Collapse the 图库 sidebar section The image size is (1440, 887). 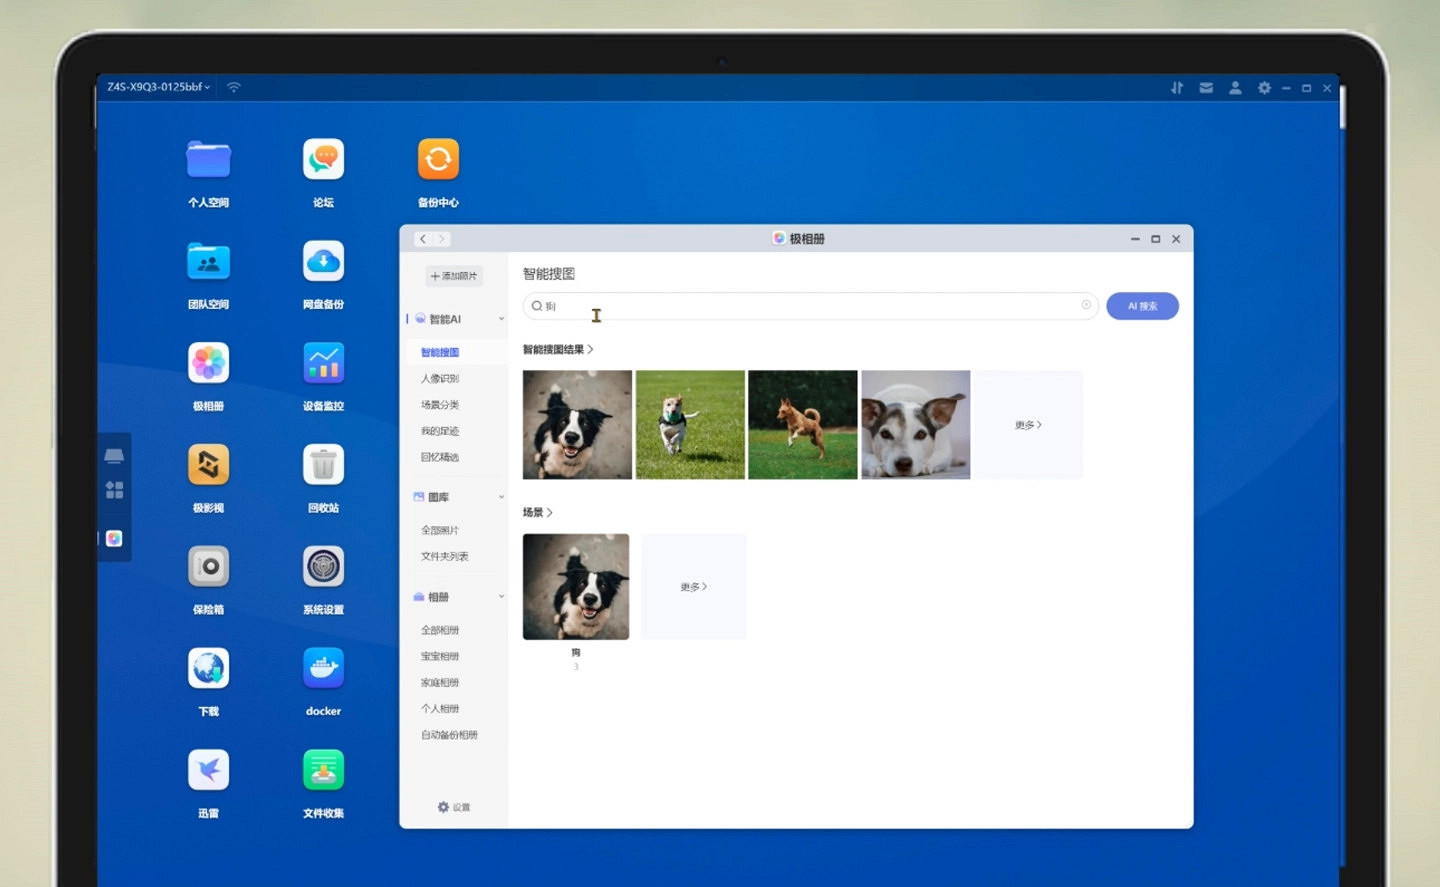pos(501,497)
